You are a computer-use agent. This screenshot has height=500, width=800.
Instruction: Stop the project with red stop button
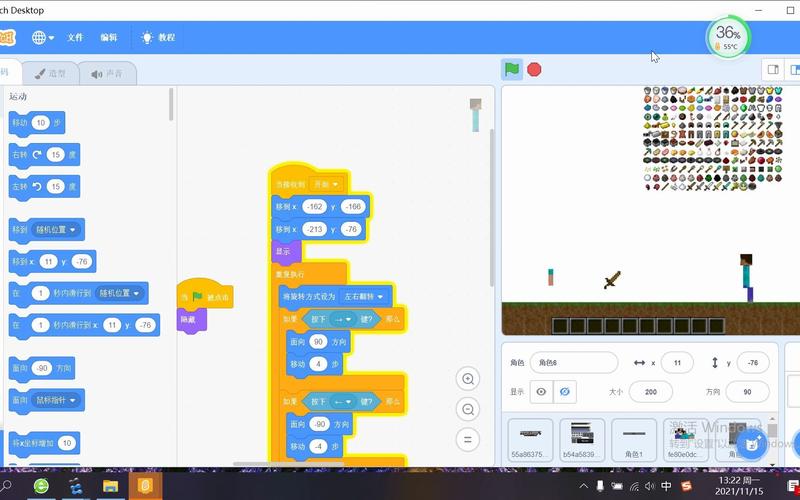(x=534, y=69)
